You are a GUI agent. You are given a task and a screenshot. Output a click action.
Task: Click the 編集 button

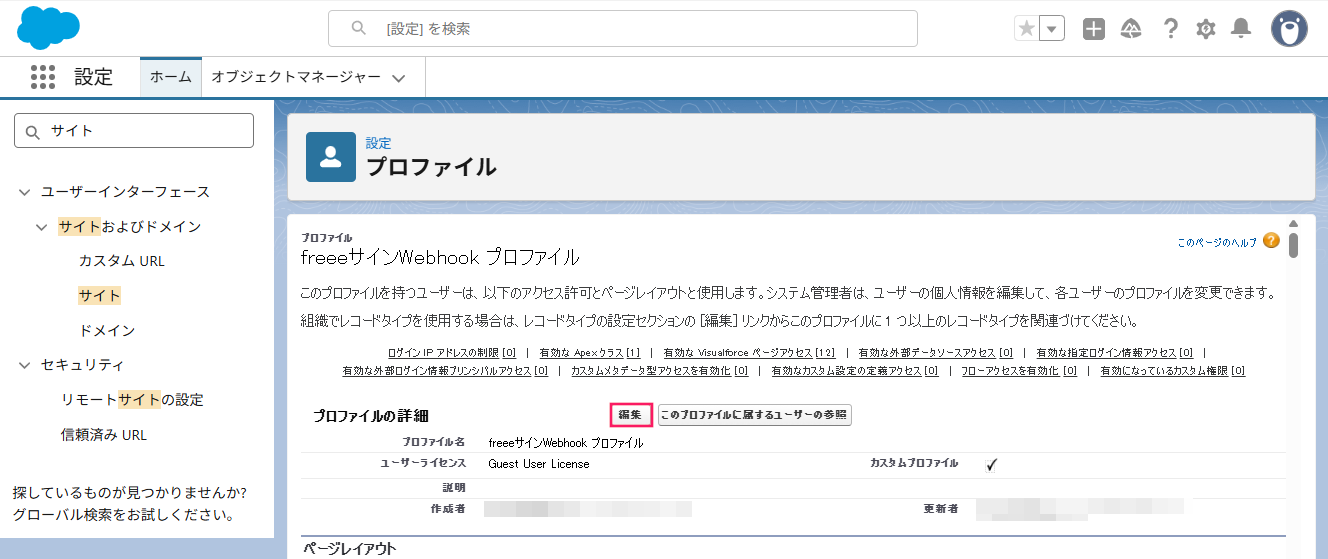coord(630,415)
